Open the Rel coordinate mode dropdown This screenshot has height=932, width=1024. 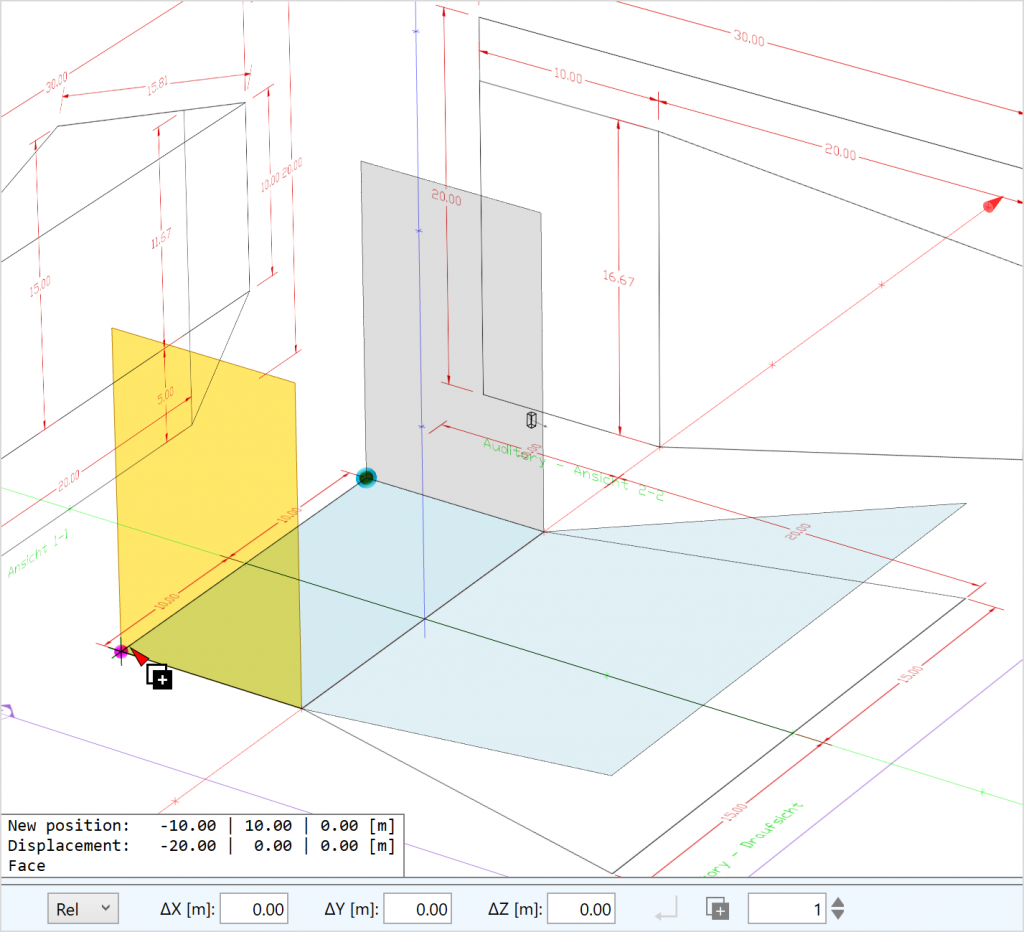[83, 908]
